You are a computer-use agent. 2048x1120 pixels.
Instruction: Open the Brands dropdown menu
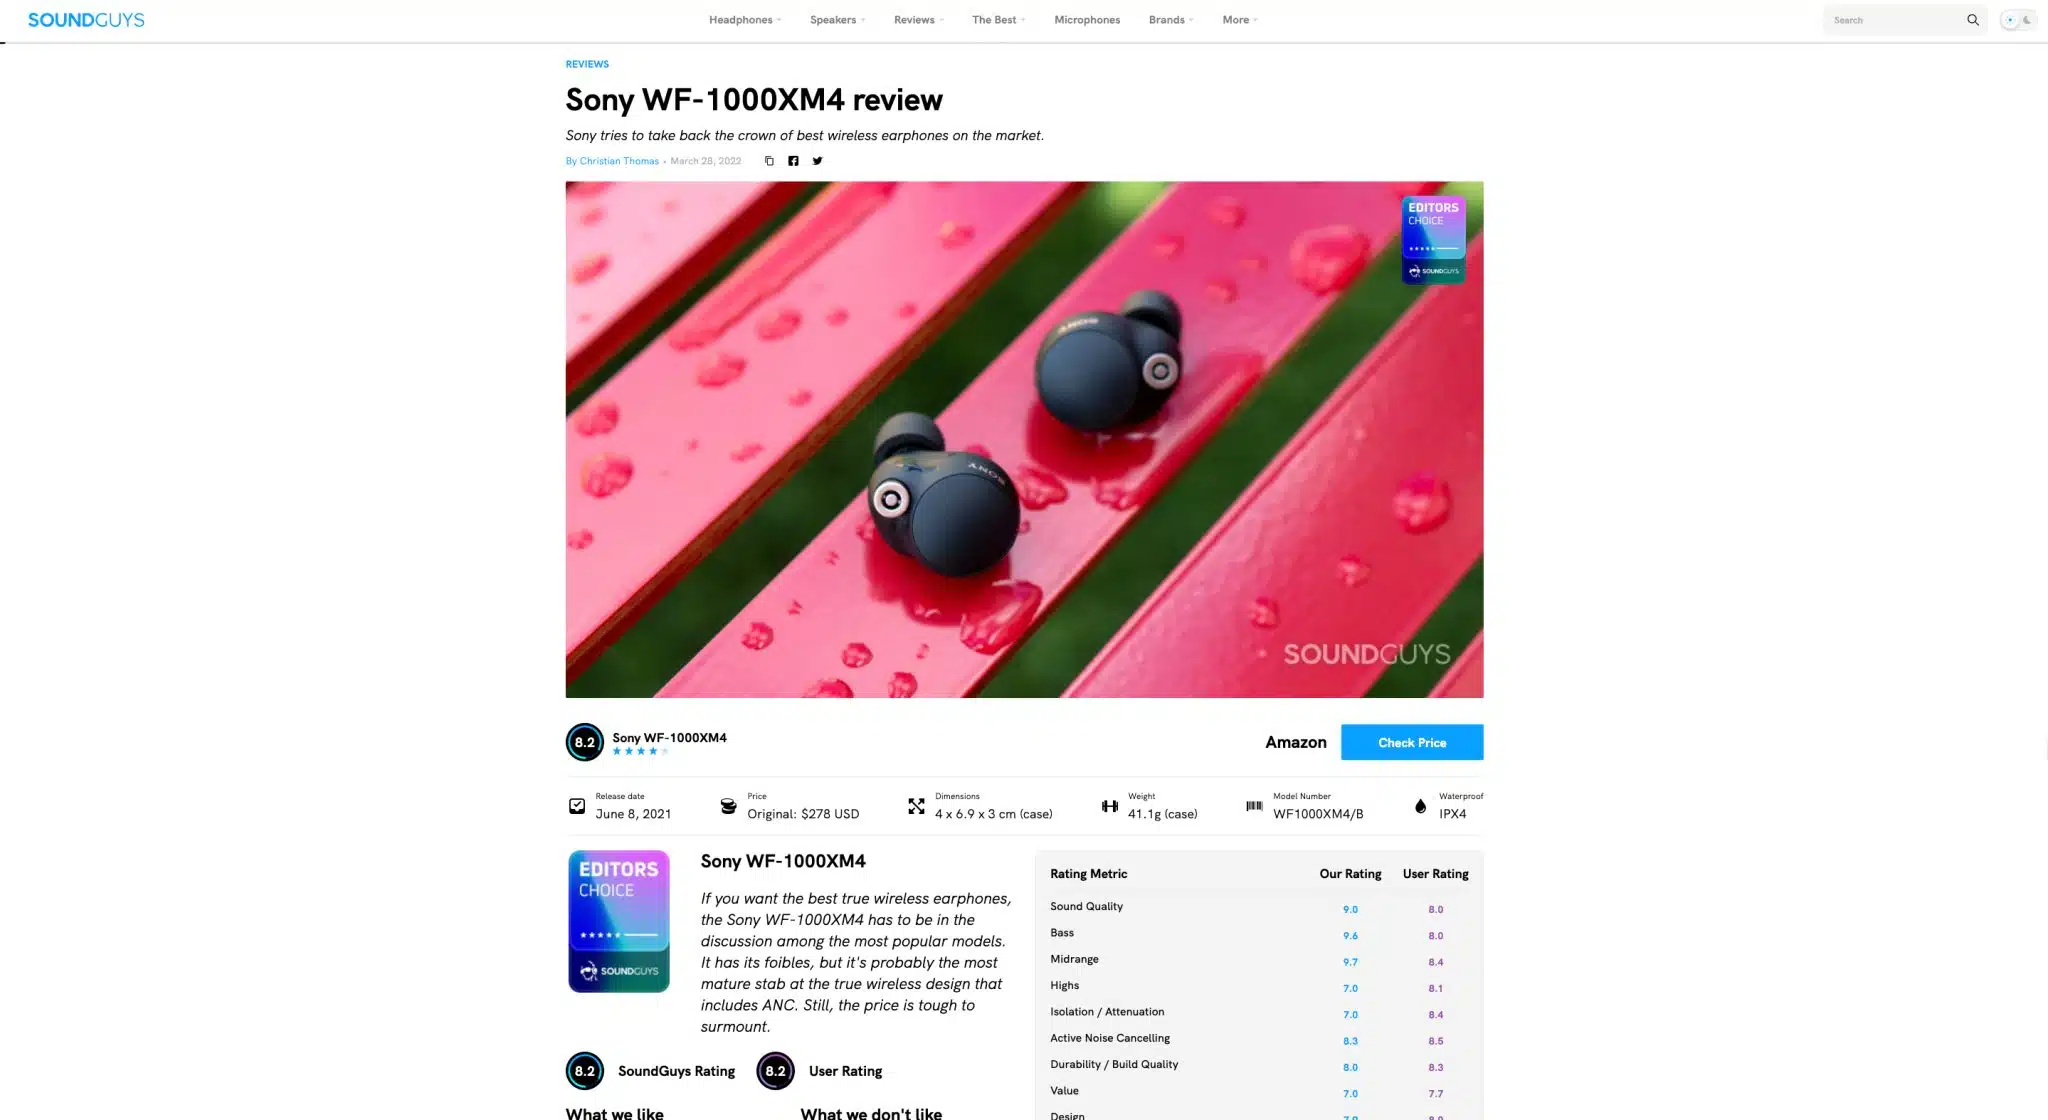tap(1171, 20)
